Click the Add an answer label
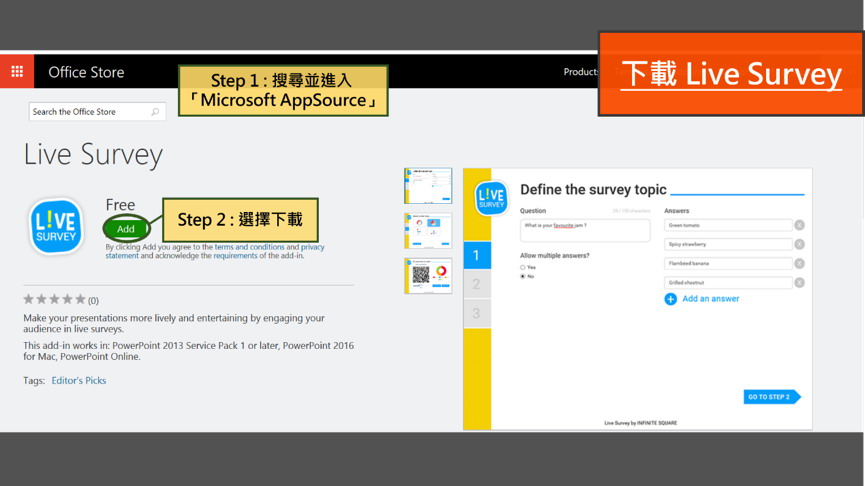The width and height of the screenshot is (865, 486). pyautogui.click(x=711, y=299)
